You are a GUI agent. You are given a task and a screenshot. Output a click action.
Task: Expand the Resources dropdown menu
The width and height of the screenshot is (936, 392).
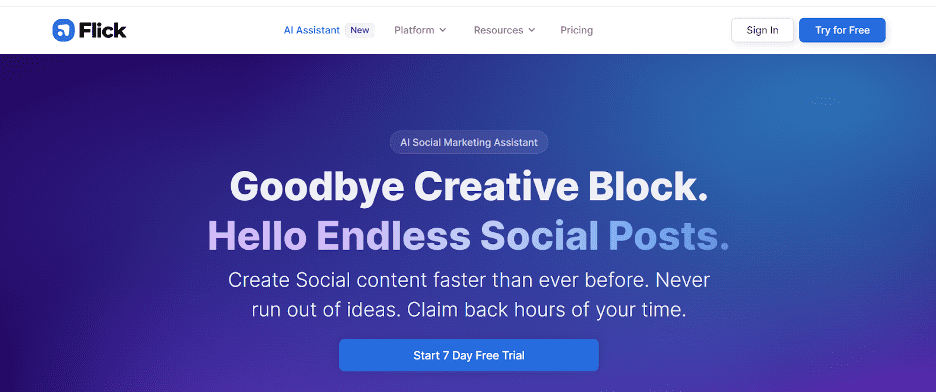click(x=504, y=30)
